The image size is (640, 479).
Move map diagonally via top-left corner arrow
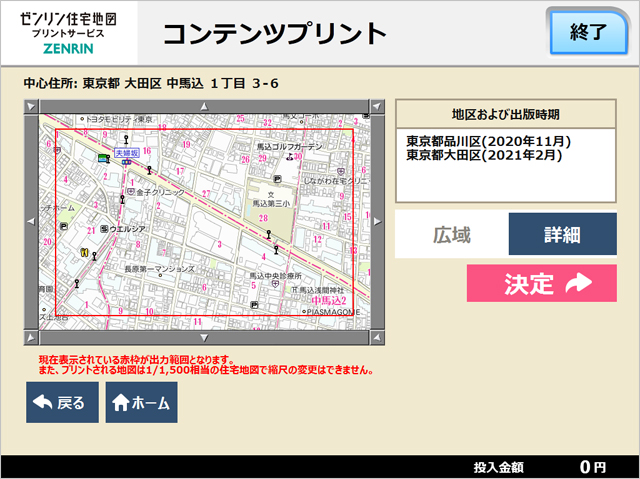coord(30,104)
